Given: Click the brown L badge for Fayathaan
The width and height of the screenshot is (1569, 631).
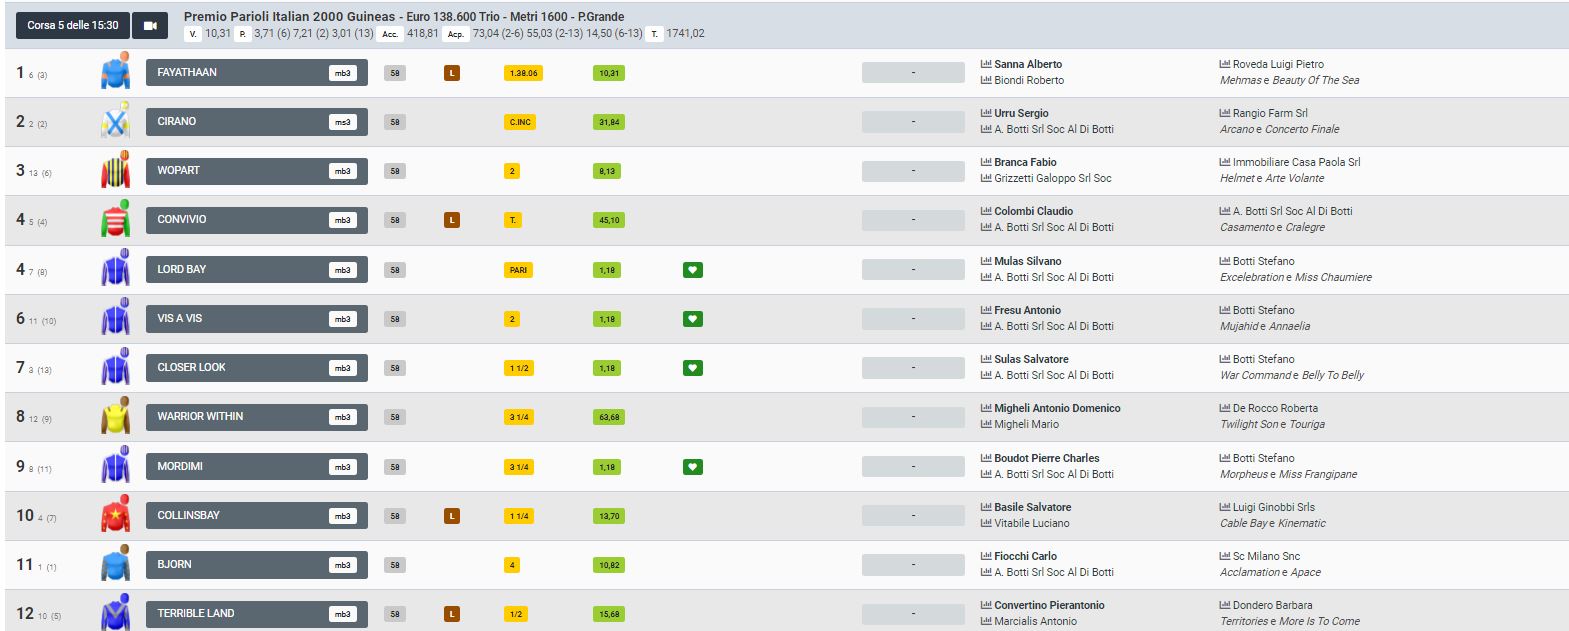Looking at the screenshot, I should click(x=452, y=73).
